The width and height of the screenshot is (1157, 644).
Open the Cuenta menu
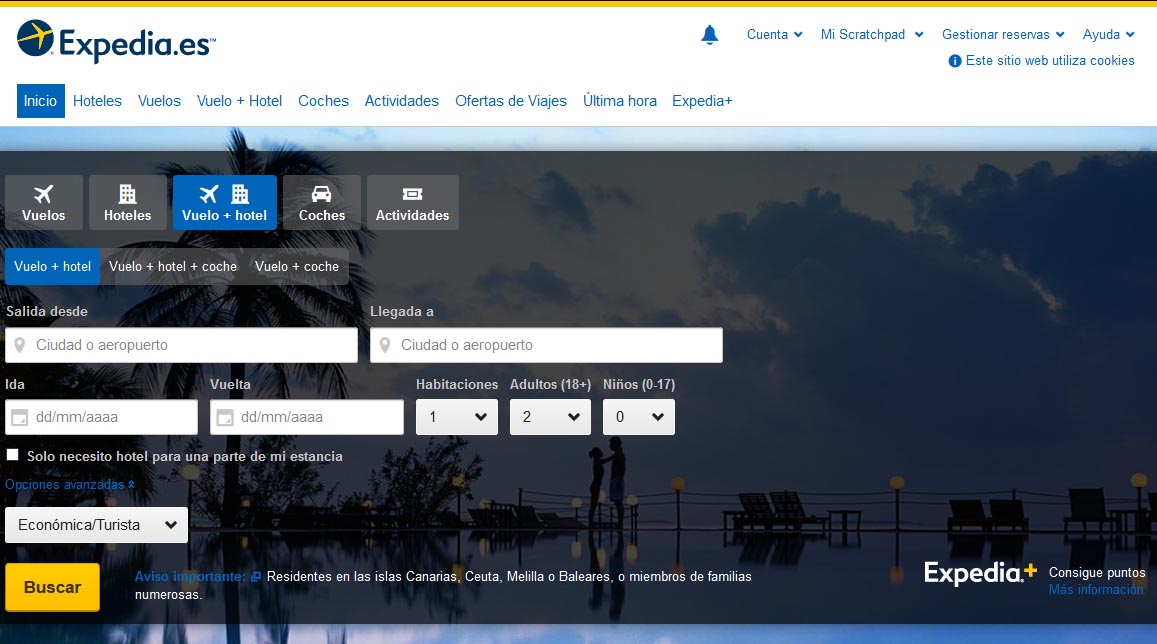point(774,35)
